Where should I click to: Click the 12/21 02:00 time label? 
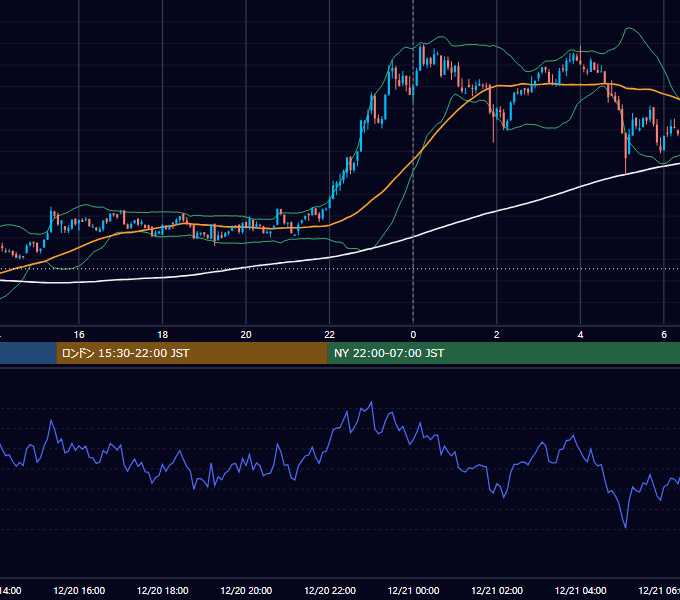coord(497,590)
